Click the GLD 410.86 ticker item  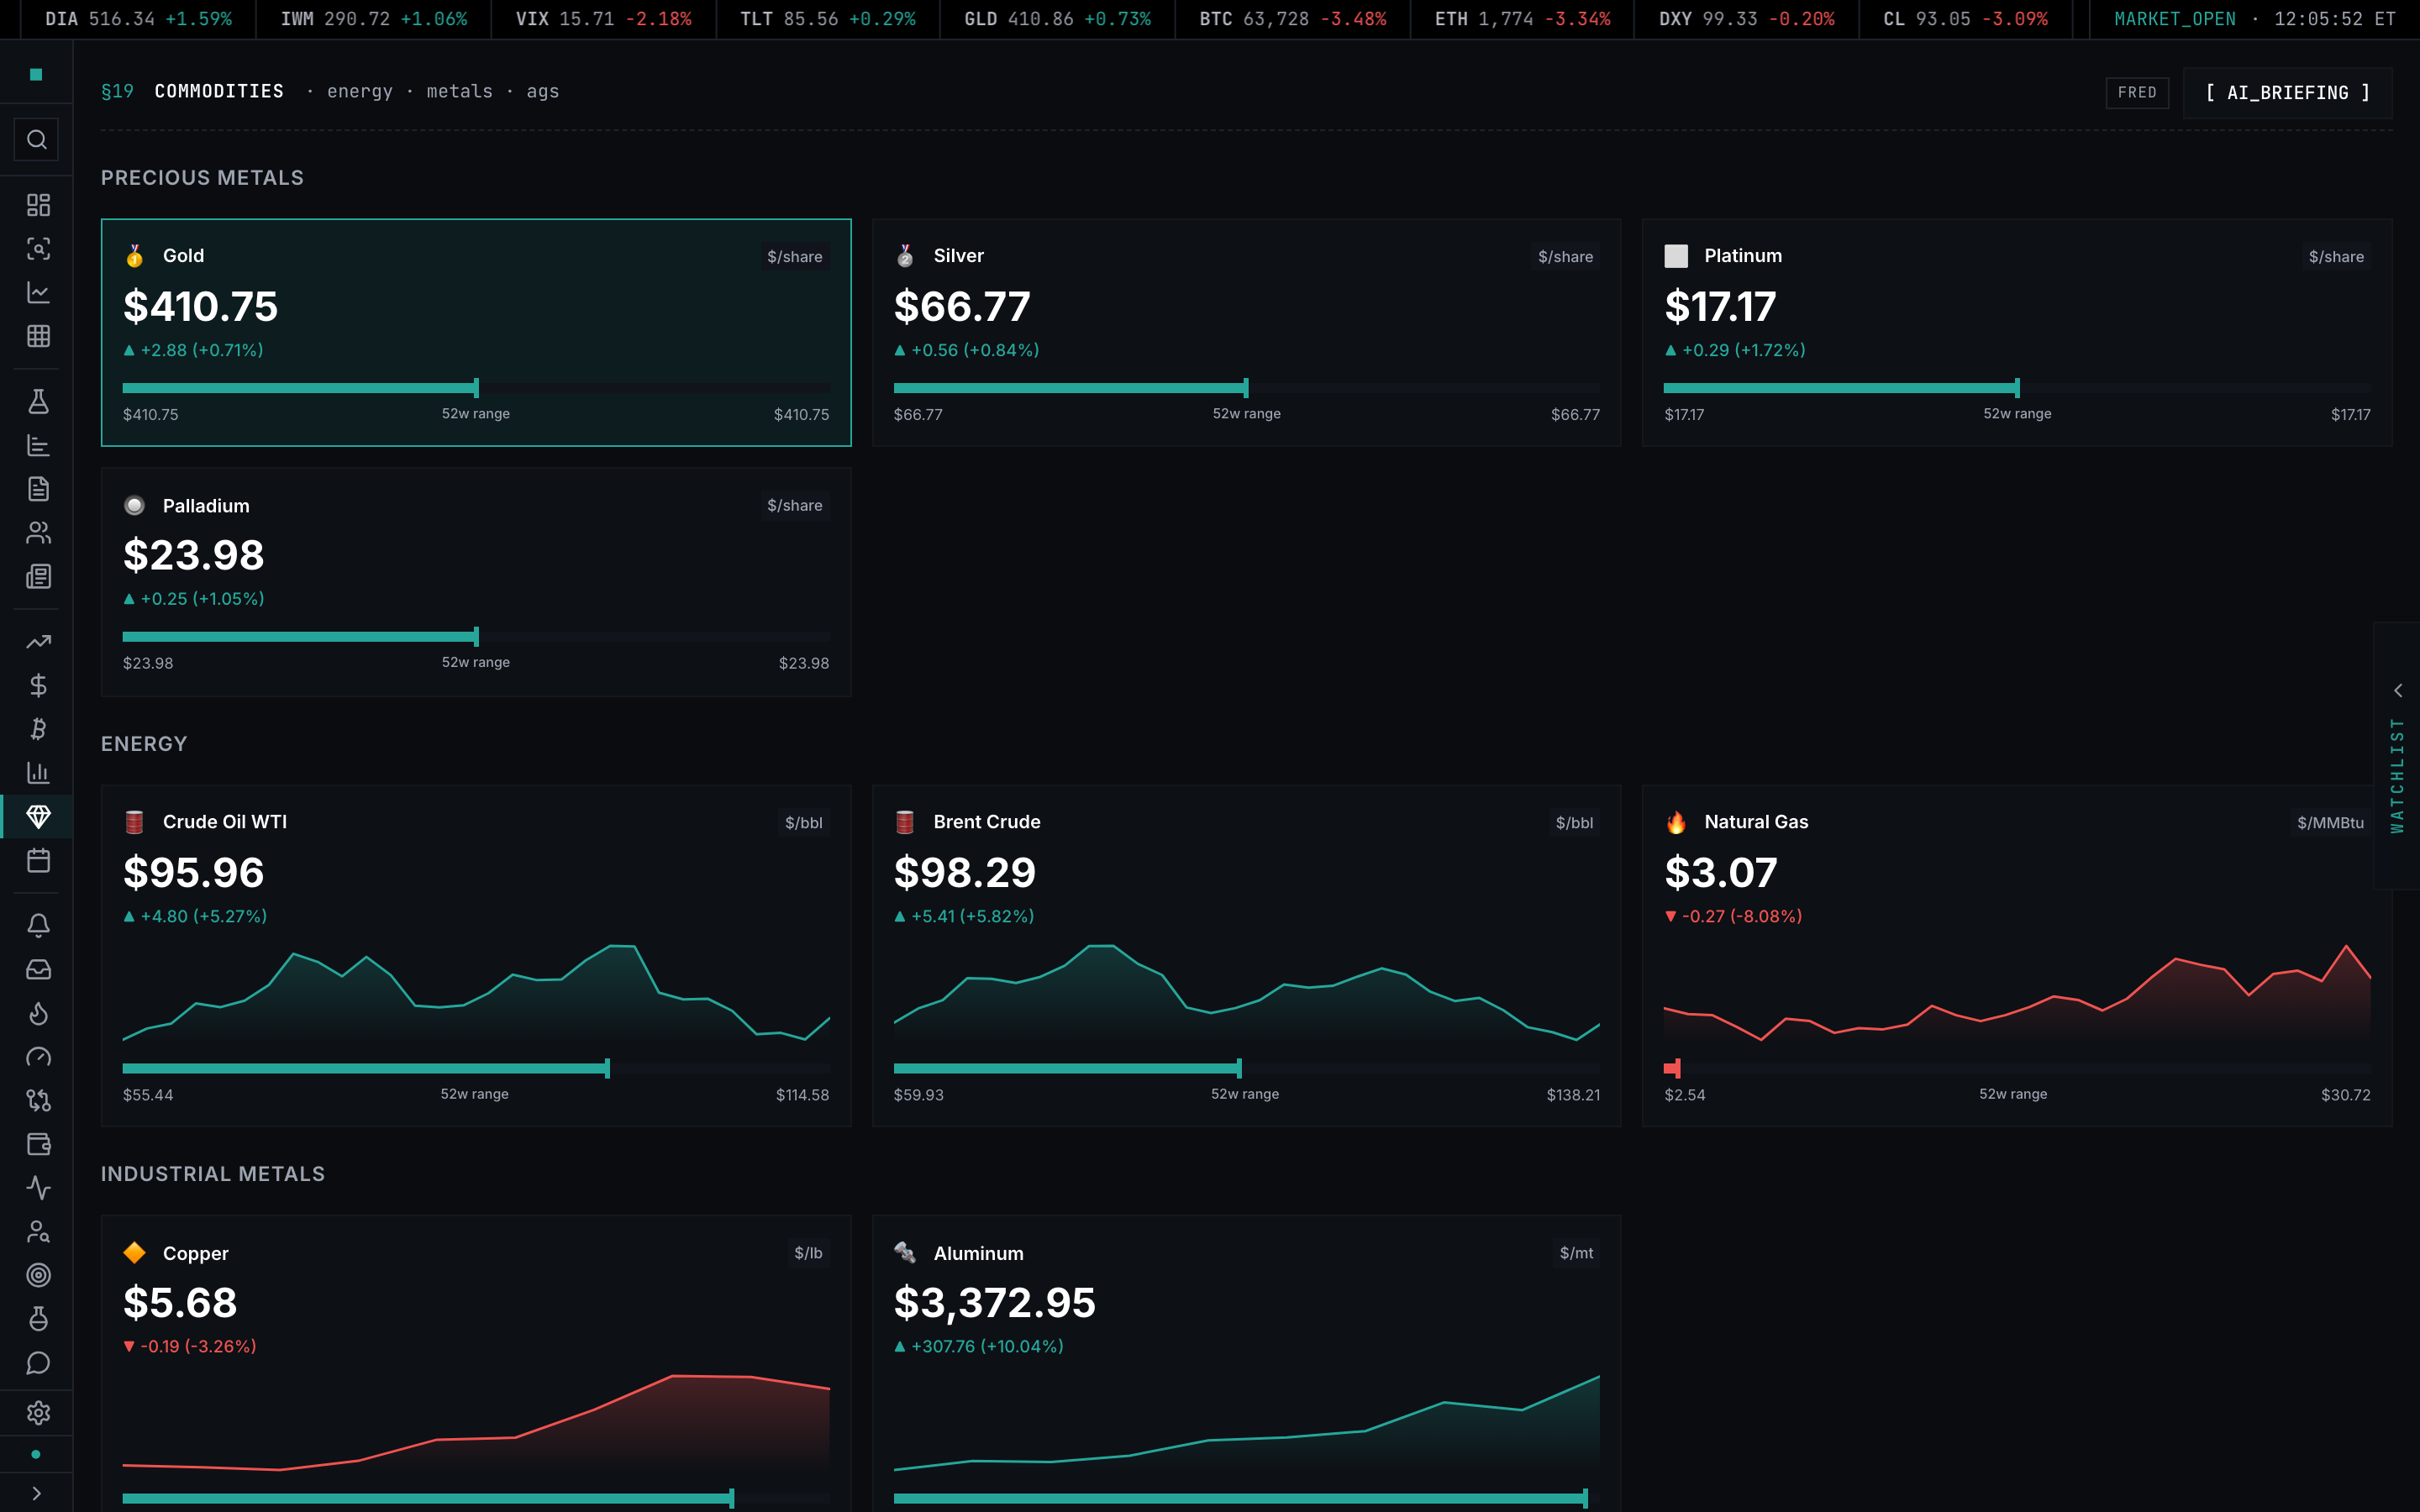pos(1057,19)
